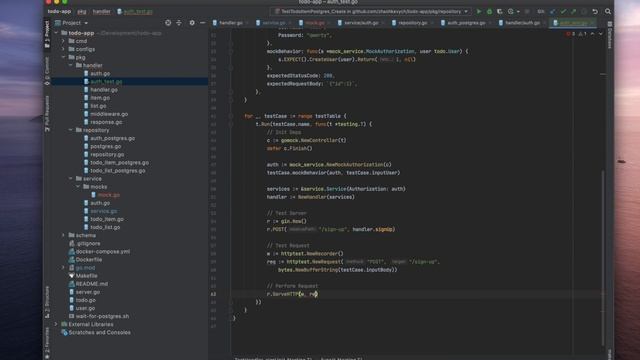Image resolution: width=640 pixels, height=360 pixels.
Task: Click the locate-in-project target icon
Action: (x=168, y=23)
